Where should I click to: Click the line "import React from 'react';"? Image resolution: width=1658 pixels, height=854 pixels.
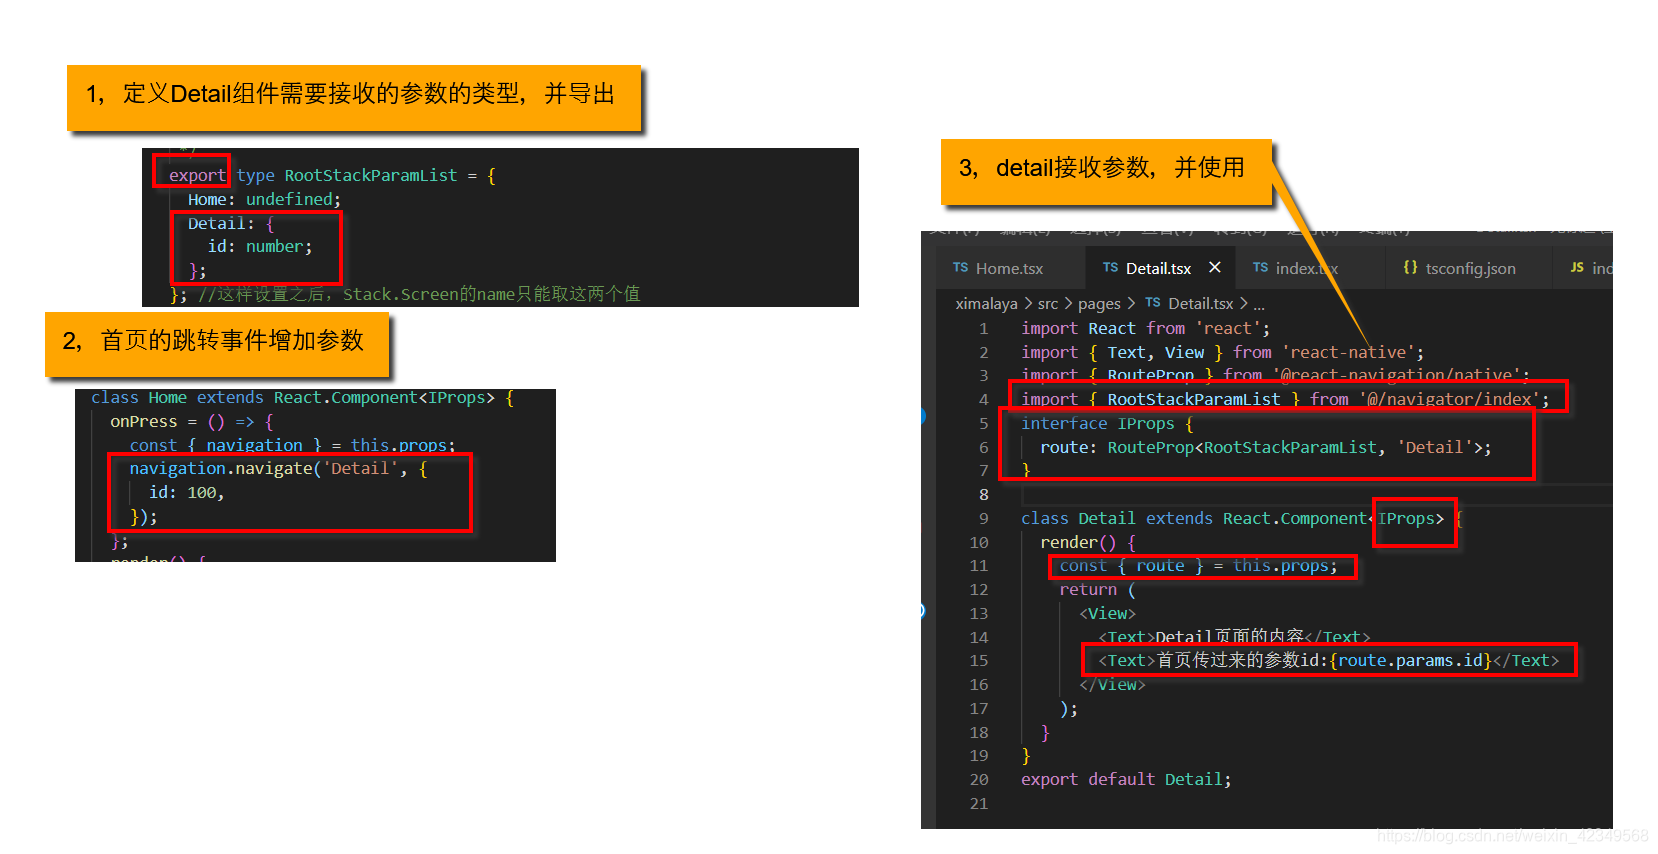[x=1145, y=328]
